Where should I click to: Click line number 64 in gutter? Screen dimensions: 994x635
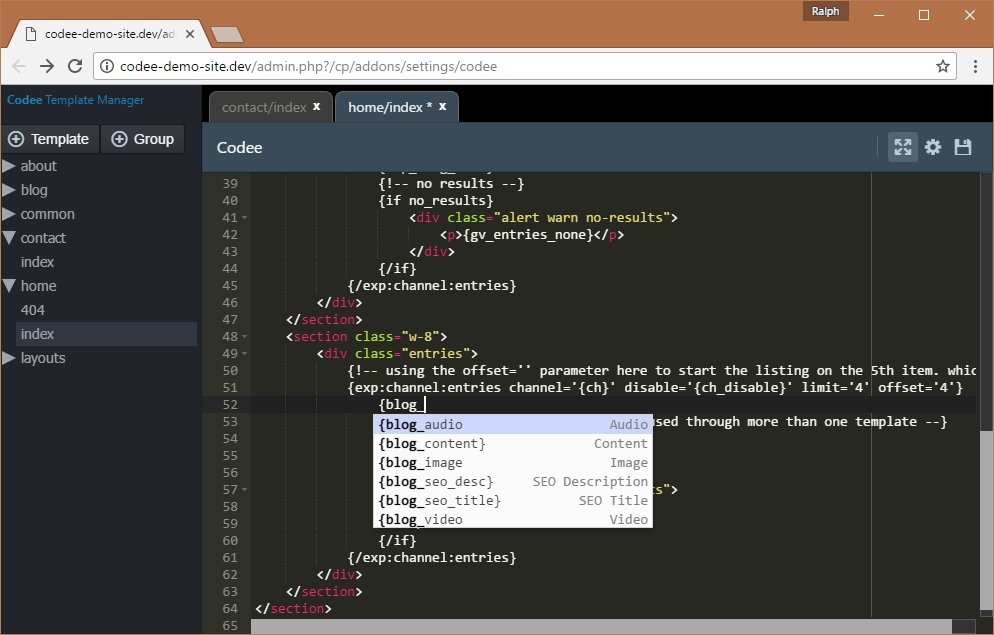click(x=230, y=609)
